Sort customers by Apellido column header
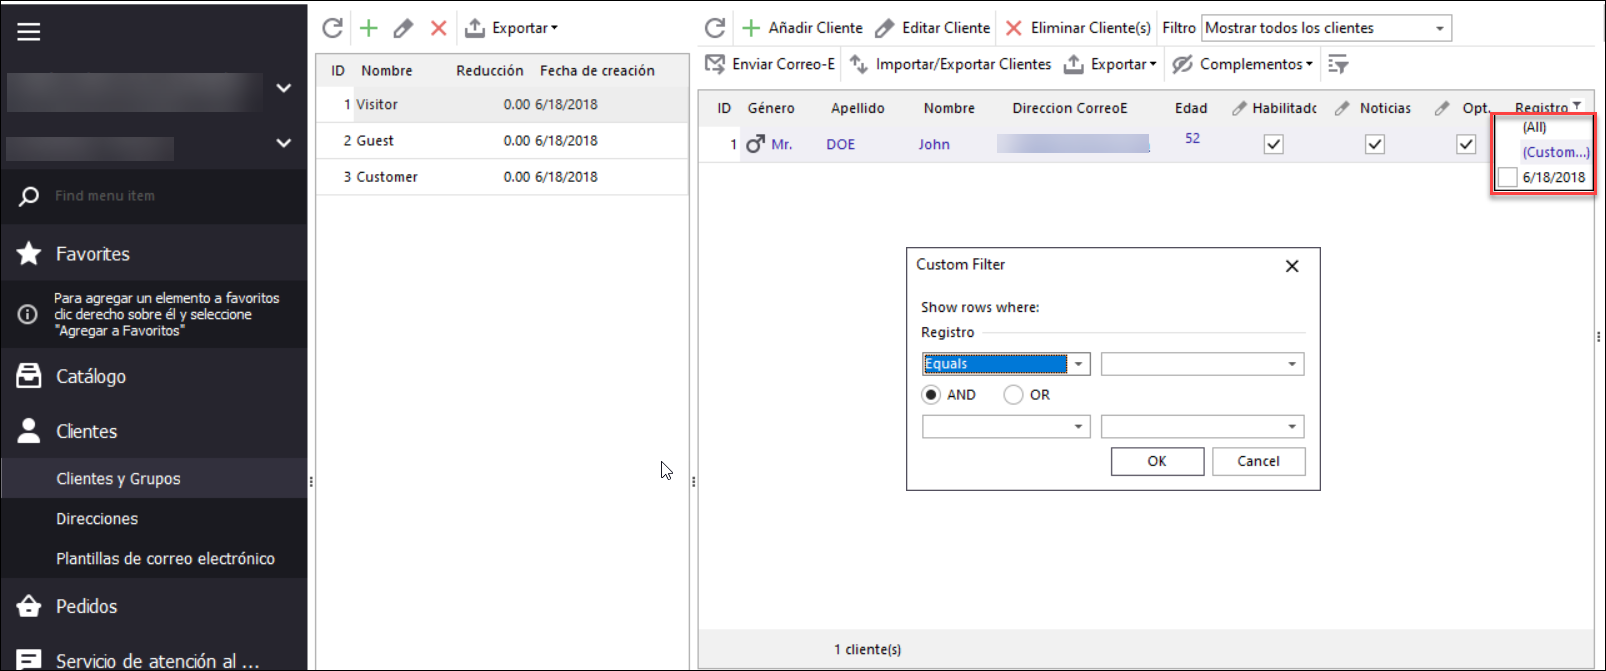Screen dimensions: 1606x671 tap(857, 108)
